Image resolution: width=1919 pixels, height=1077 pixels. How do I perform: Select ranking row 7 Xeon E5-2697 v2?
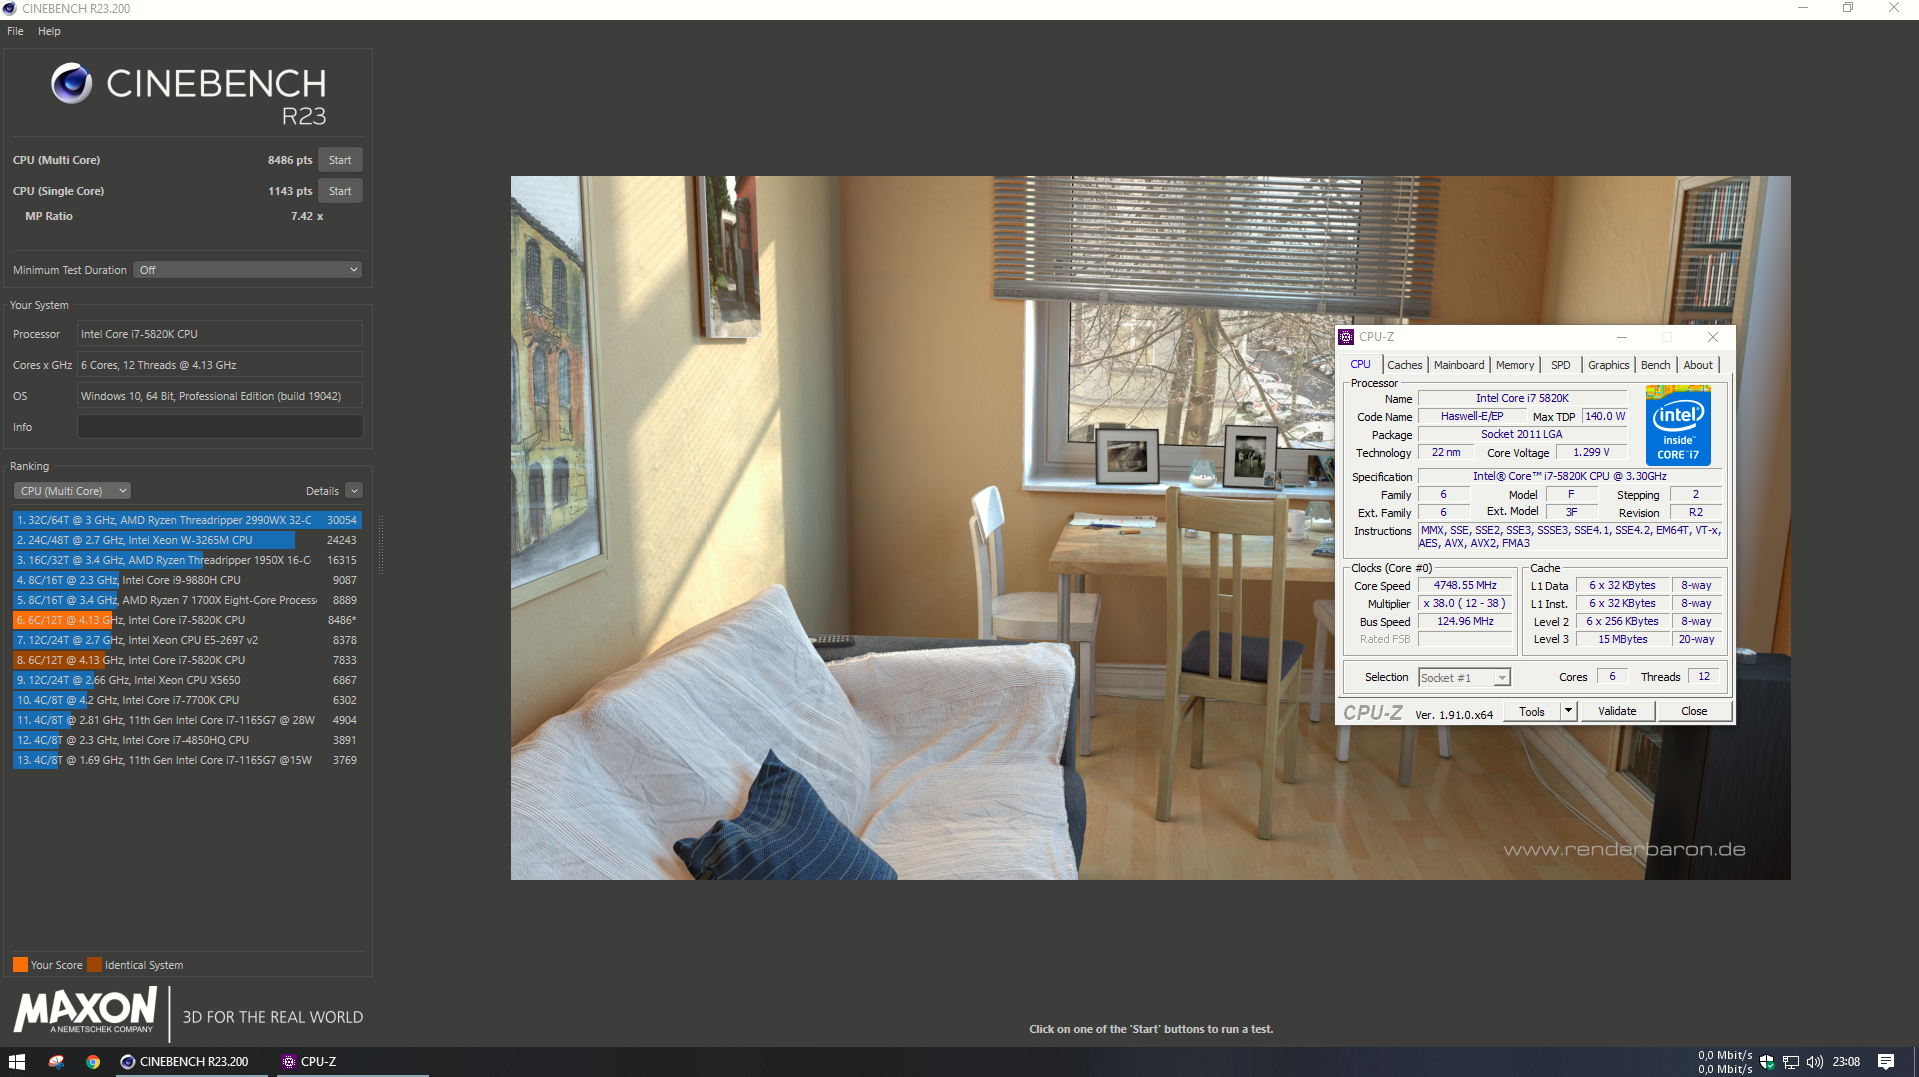pyautogui.click(x=187, y=640)
